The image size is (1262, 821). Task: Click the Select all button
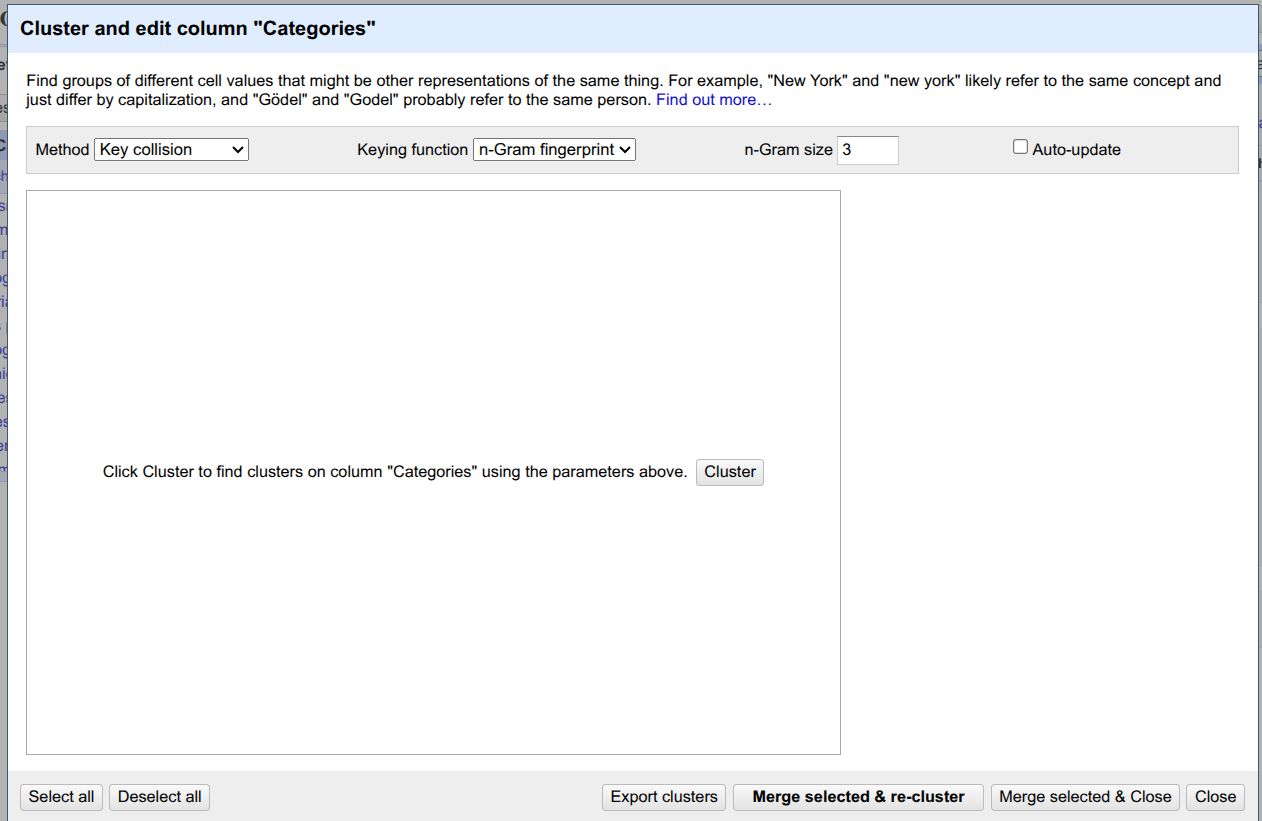[61, 797]
